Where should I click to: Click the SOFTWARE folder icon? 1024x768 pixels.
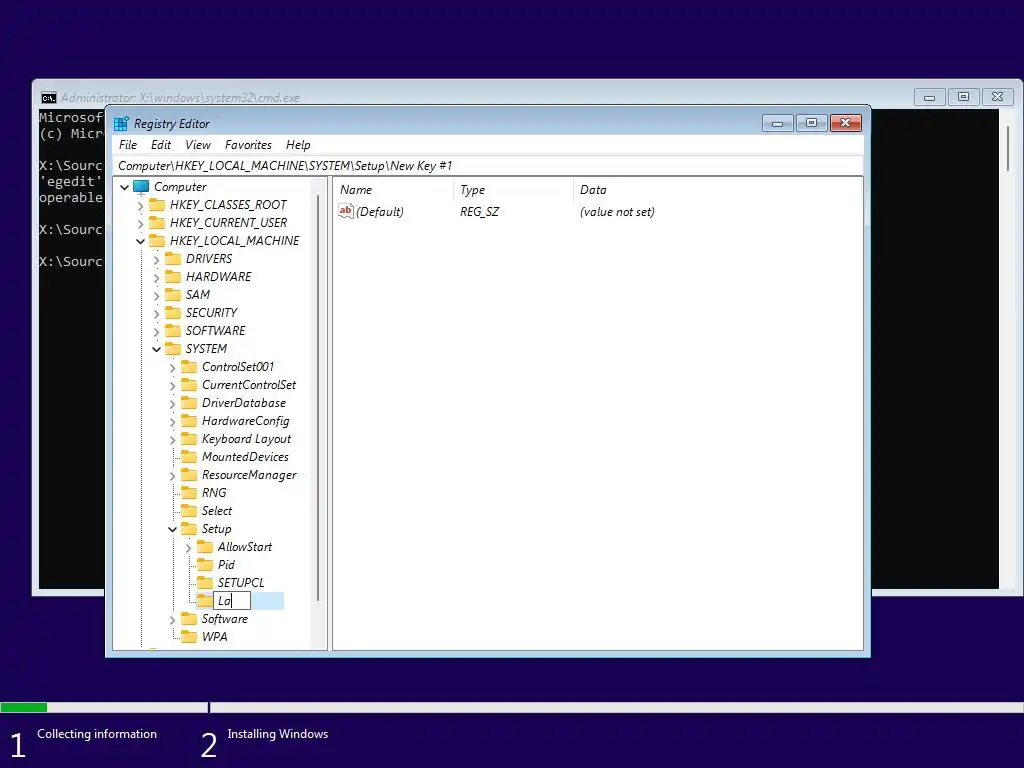(173, 330)
